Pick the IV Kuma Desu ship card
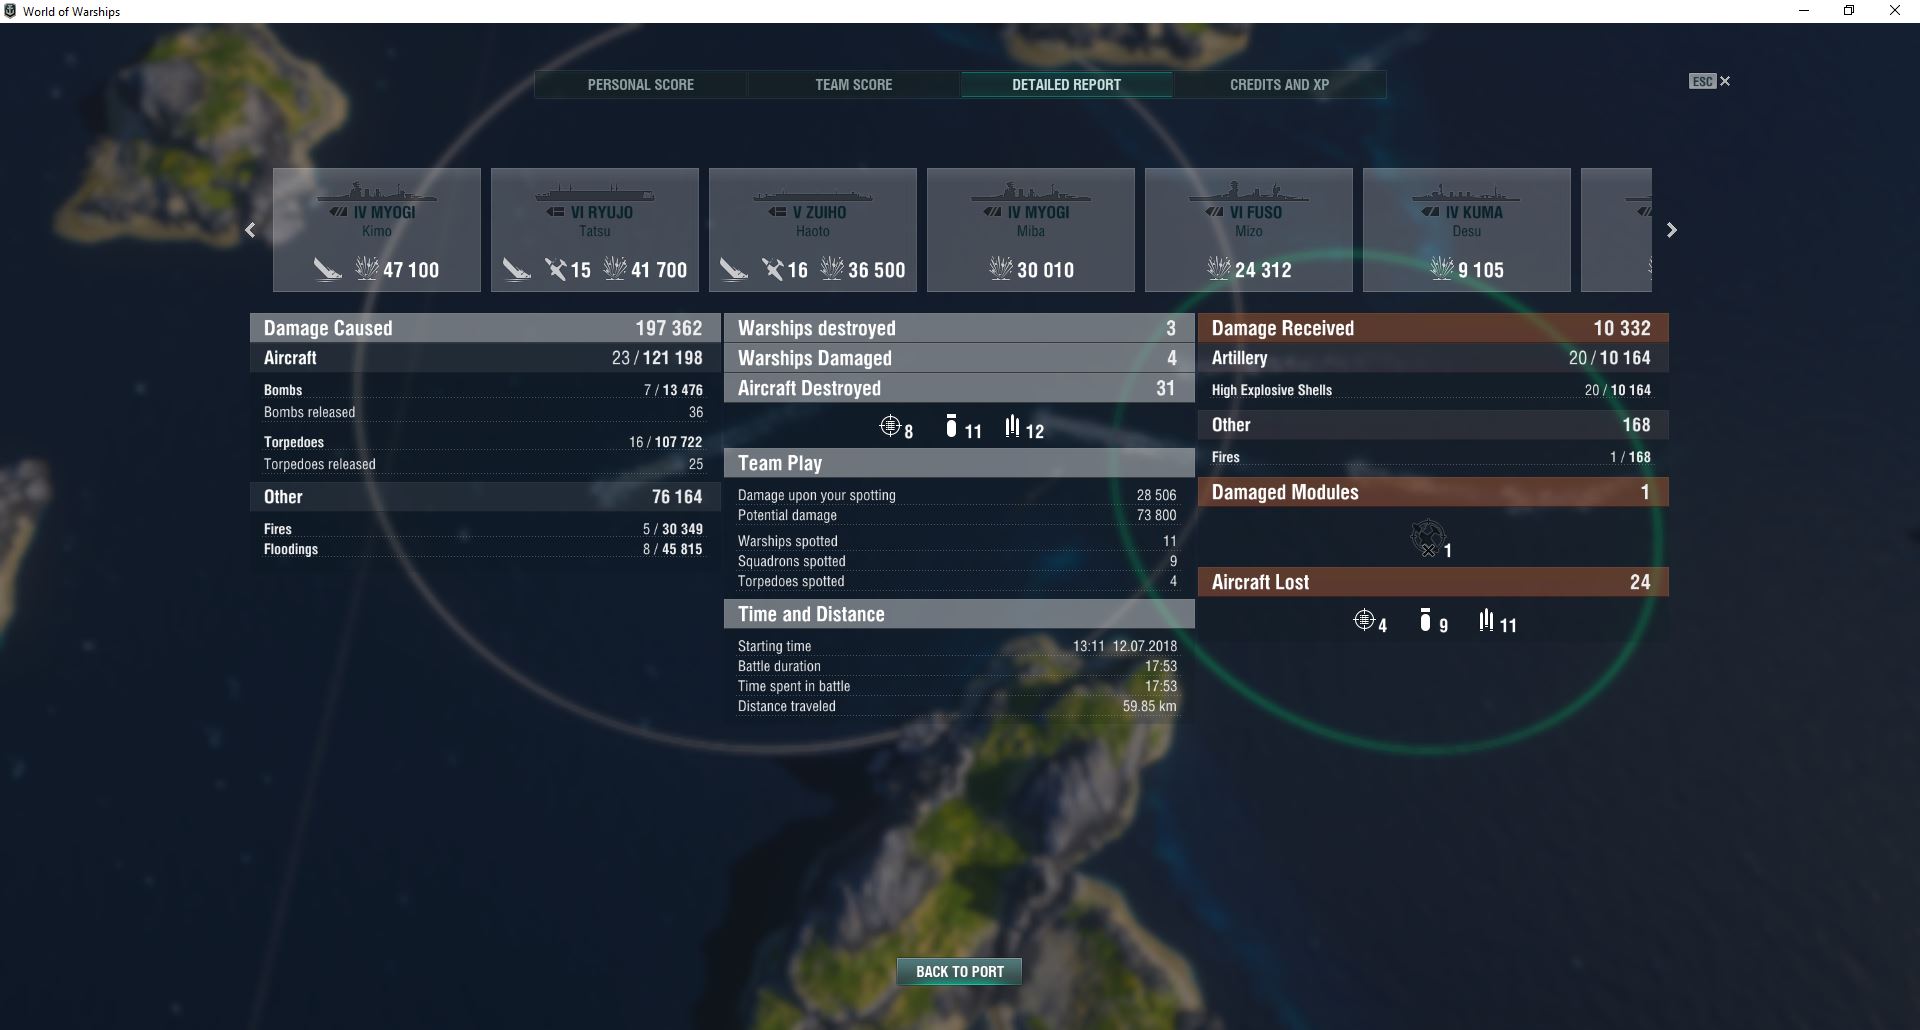Screen dimensions: 1920x1030 (x=1467, y=230)
